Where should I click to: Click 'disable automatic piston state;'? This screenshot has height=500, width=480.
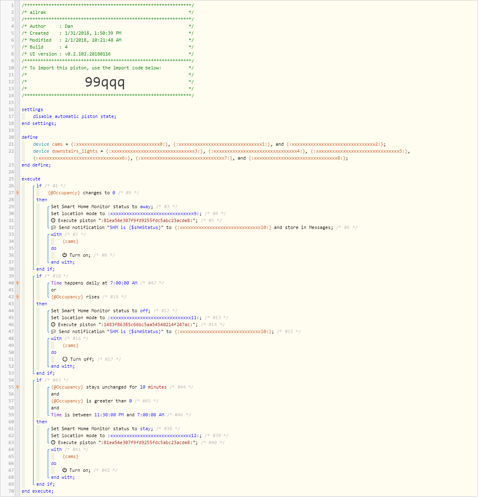coord(75,117)
